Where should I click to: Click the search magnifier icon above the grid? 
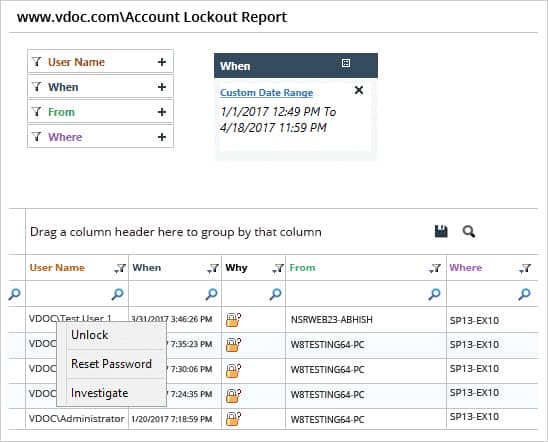(469, 231)
